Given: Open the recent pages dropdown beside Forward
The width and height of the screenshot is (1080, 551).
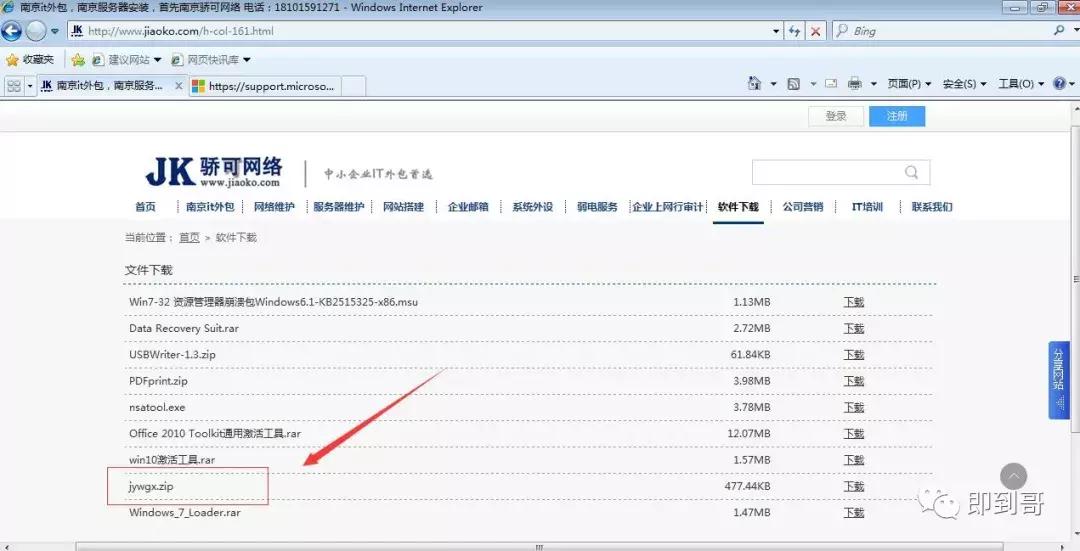Looking at the screenshot, I should pyautogui.click(x=55, y=32).
